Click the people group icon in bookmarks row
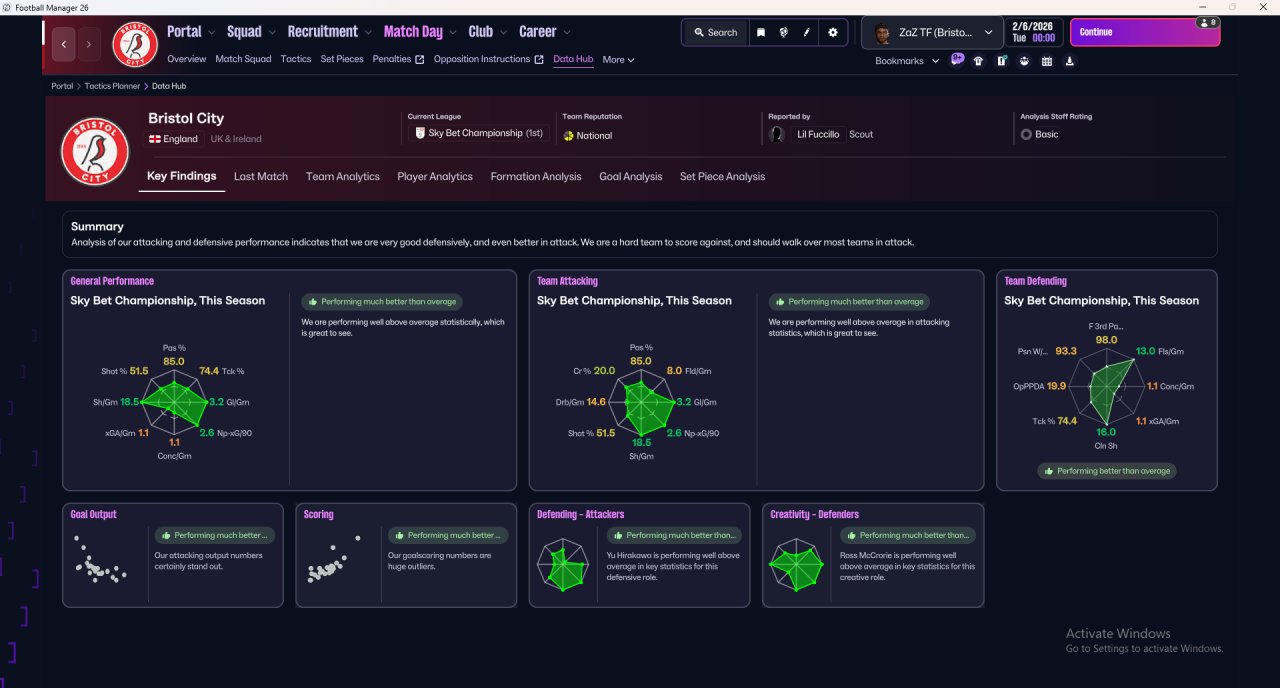The image size is (1280, 688). click(1024, 61)
